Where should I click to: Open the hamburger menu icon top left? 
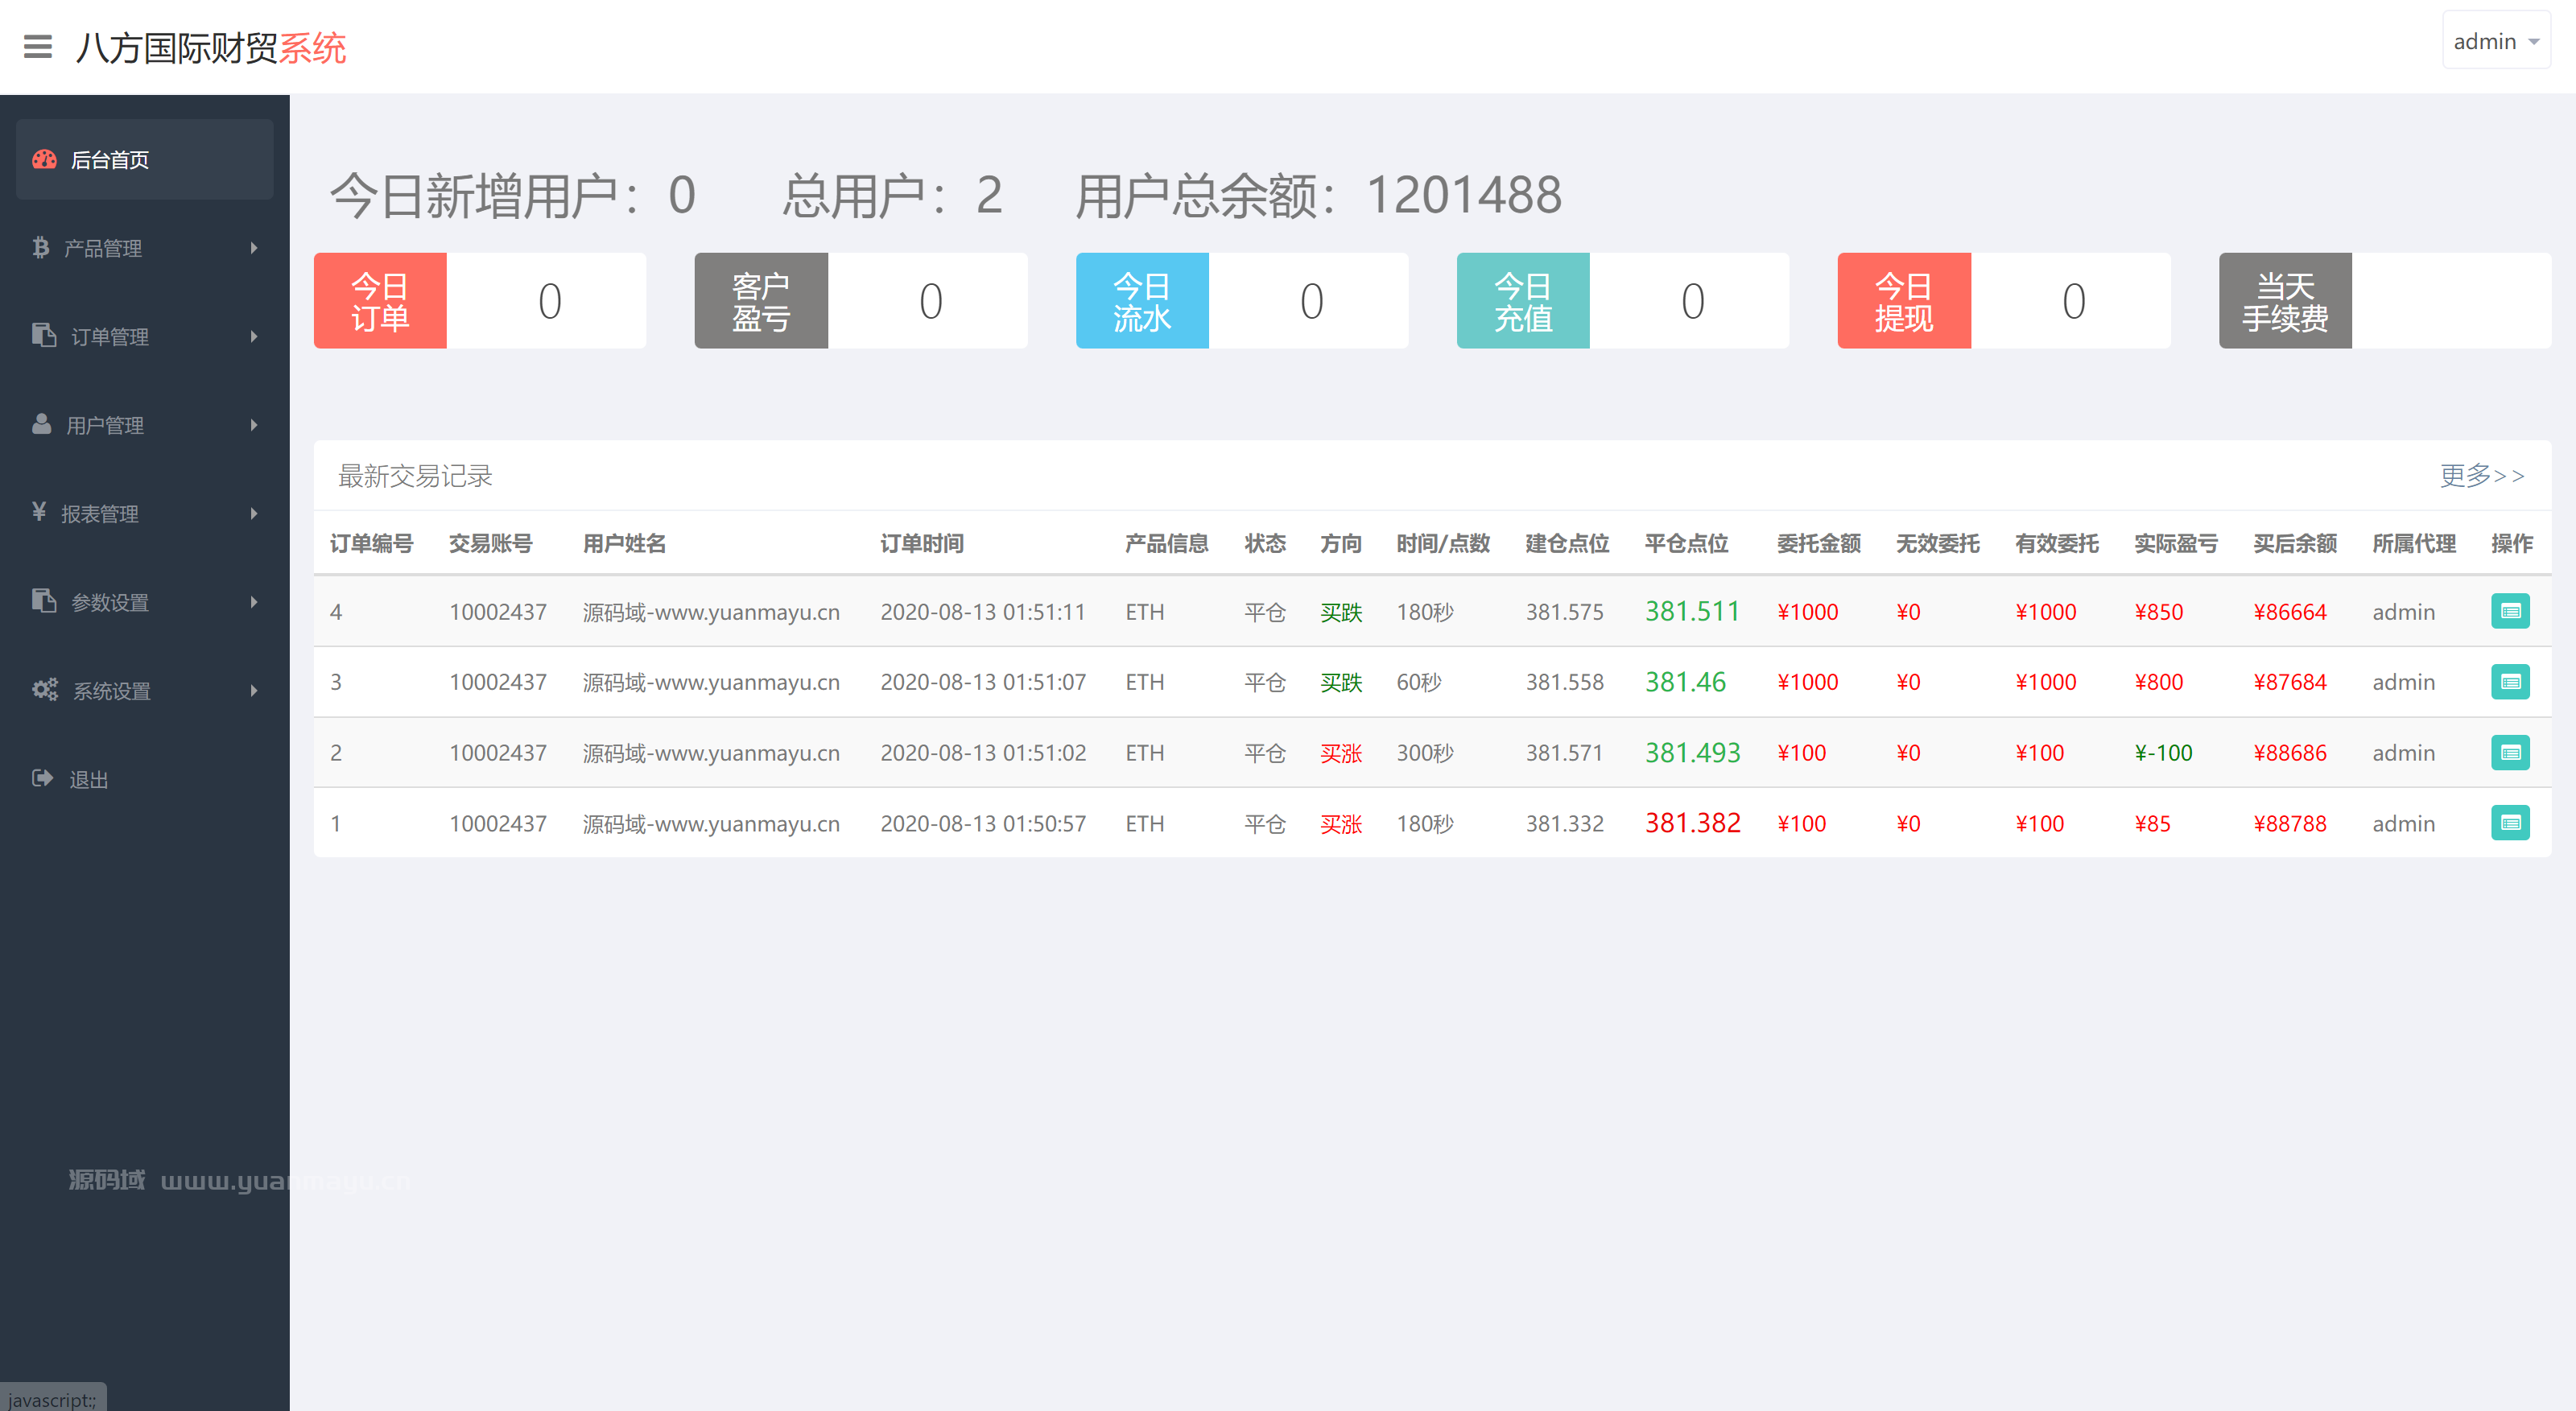38,47
